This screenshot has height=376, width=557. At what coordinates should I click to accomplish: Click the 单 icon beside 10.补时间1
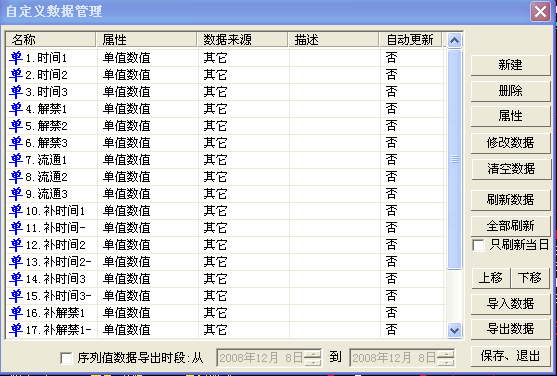(16, 211)
